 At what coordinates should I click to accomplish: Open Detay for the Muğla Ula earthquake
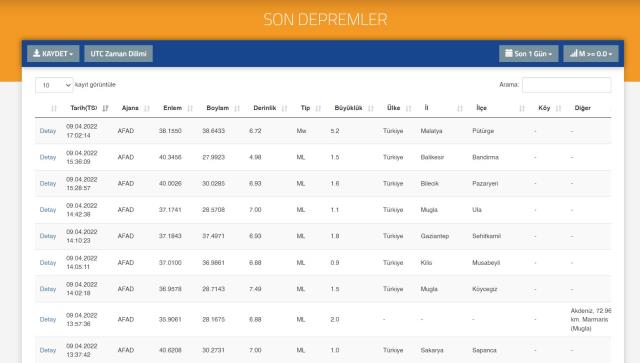[x=48, y=210]
